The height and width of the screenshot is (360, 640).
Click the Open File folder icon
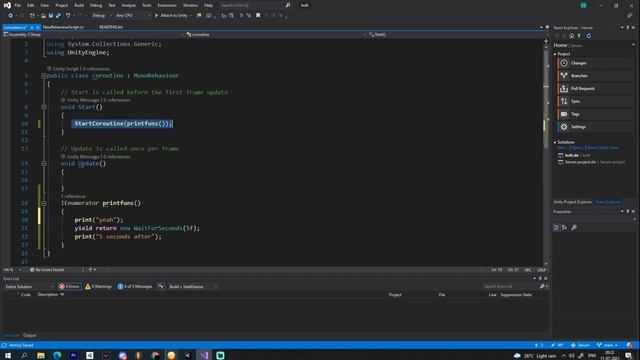[43, 16]
